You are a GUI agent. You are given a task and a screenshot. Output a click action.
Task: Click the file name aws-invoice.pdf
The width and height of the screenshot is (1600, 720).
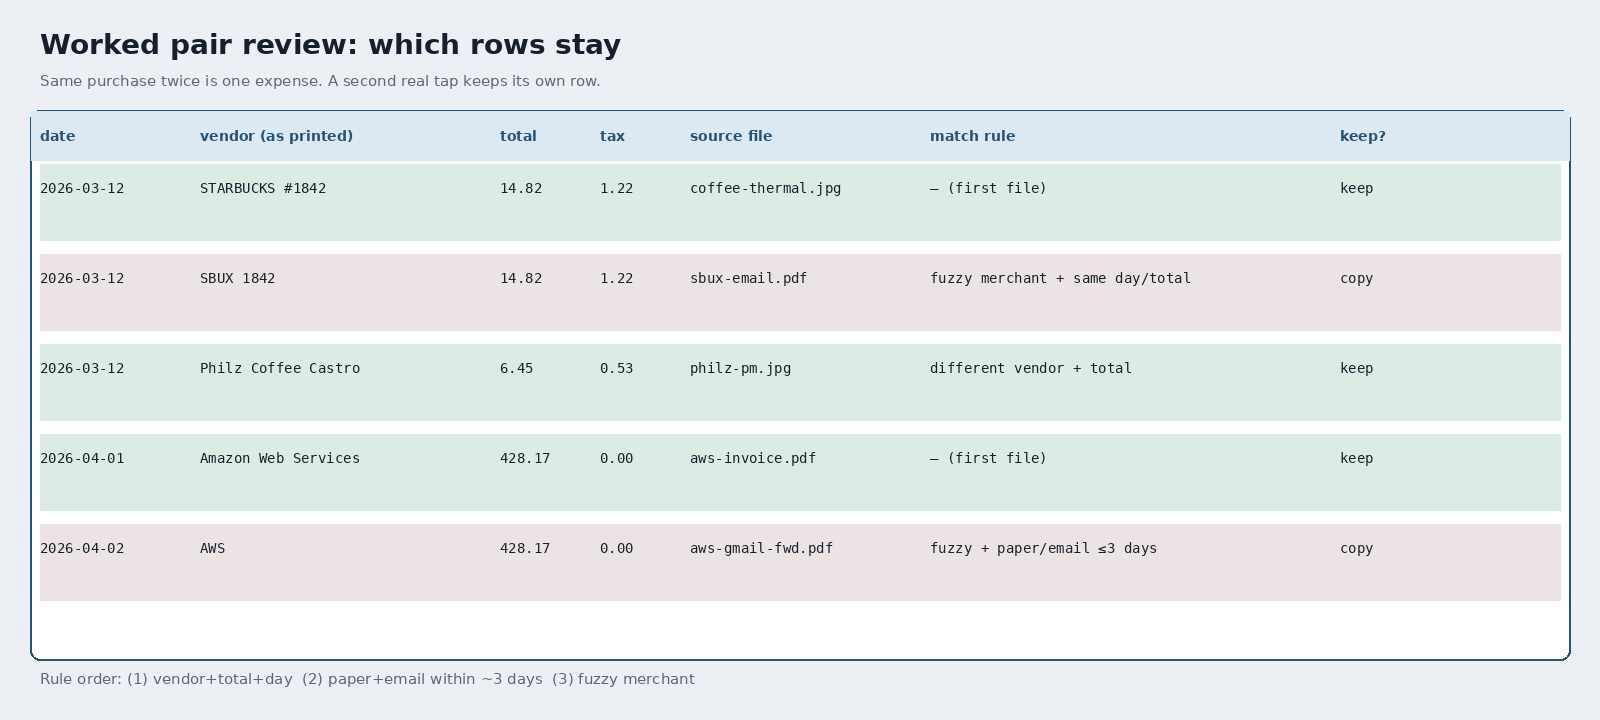point(753,458)
